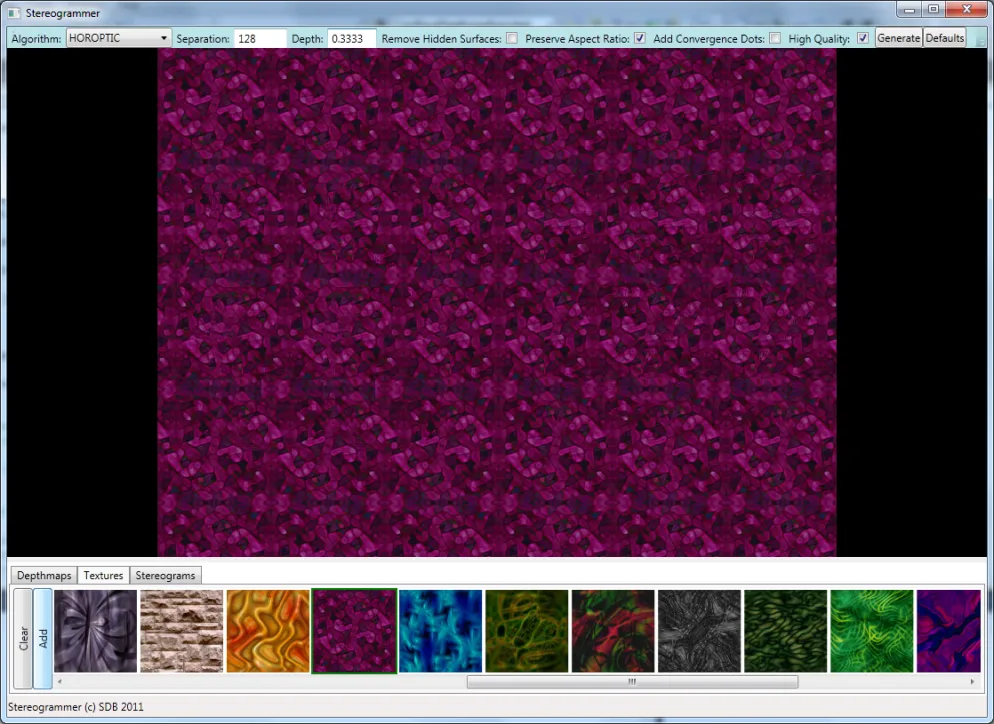Click the Generate button
The height and width of the screenshot is (724, 994).
click(x=898, y=38)
